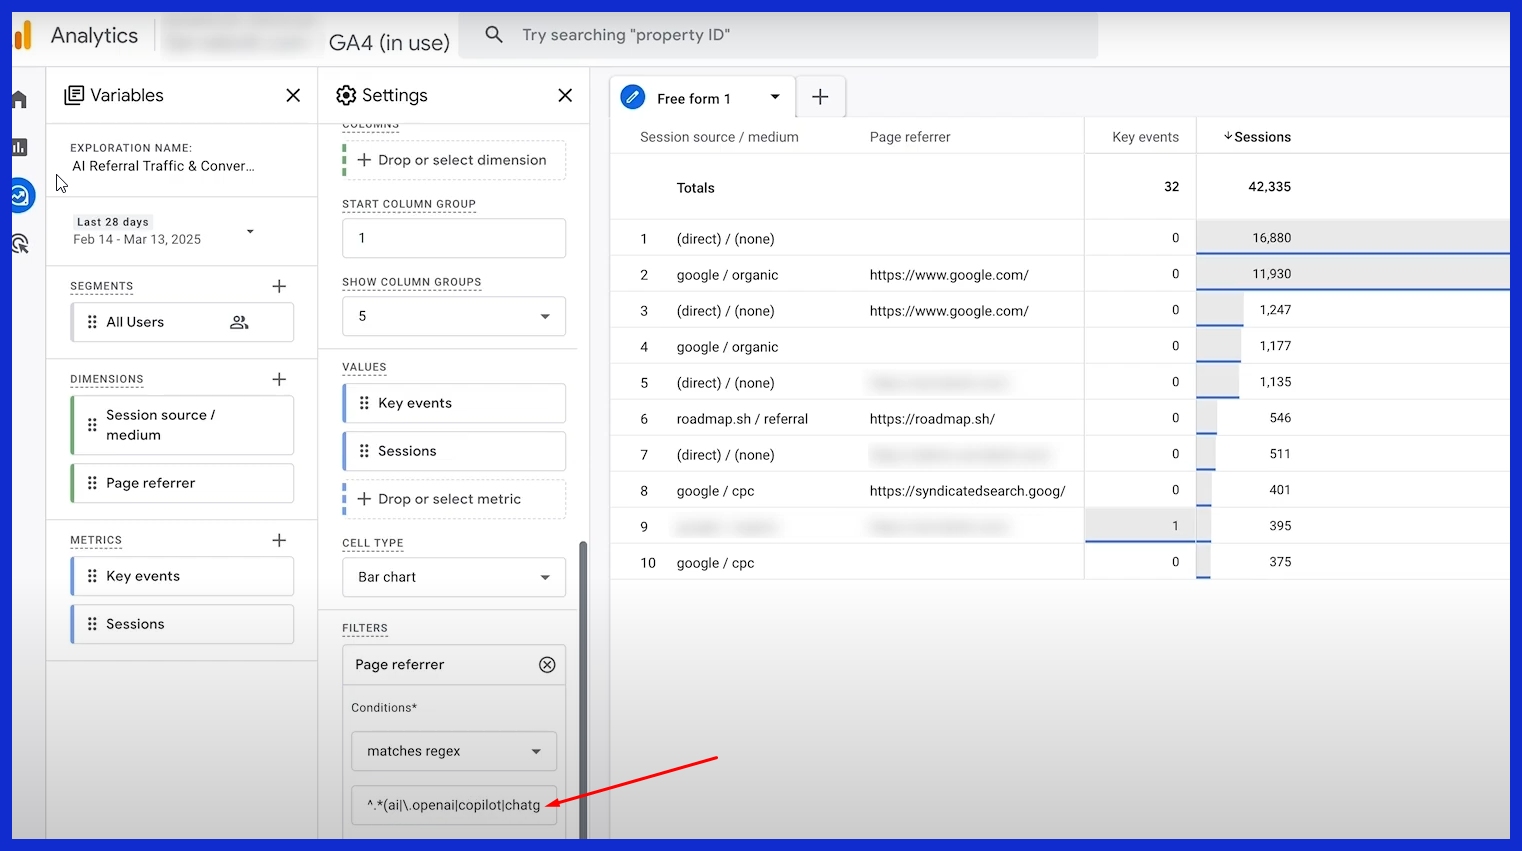The height and width of the screenshot is (851, 1522).
Task: Click the Analytics product name
Action: [94, 35]
